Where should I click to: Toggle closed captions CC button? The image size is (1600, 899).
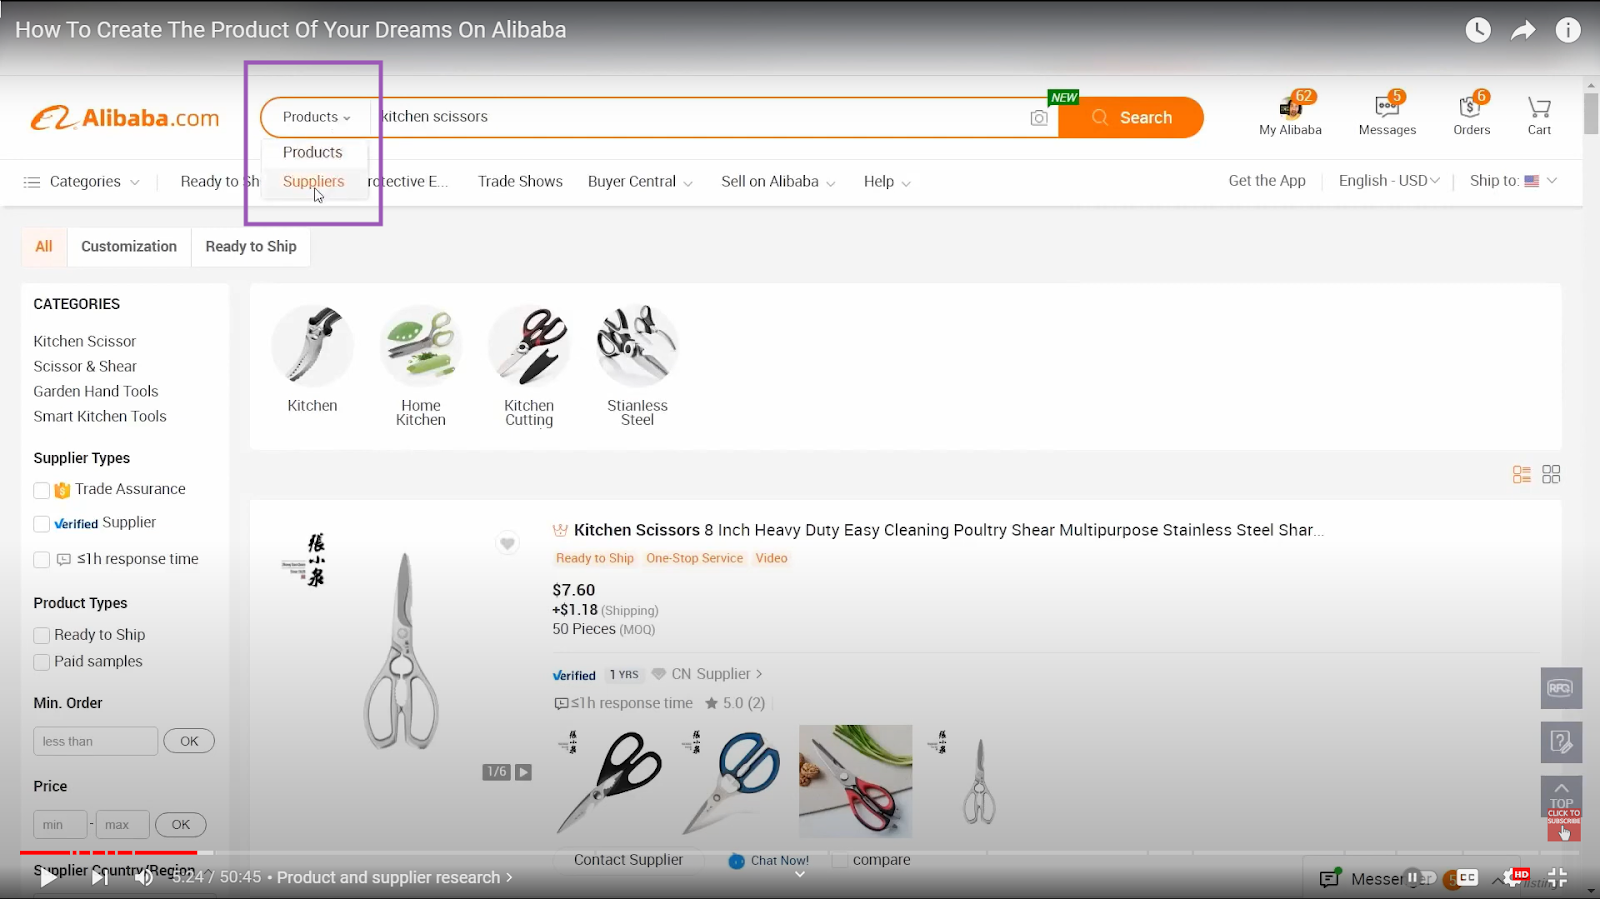1467,877
